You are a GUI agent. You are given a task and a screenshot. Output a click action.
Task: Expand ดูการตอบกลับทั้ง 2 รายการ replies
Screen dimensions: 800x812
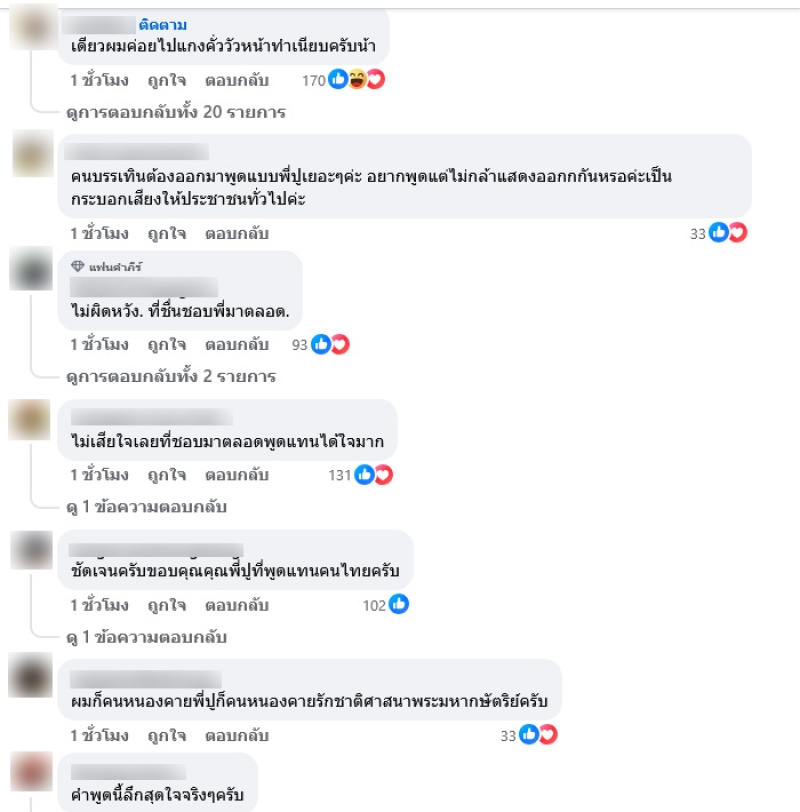pyautogui.click(x=171, y=376)
